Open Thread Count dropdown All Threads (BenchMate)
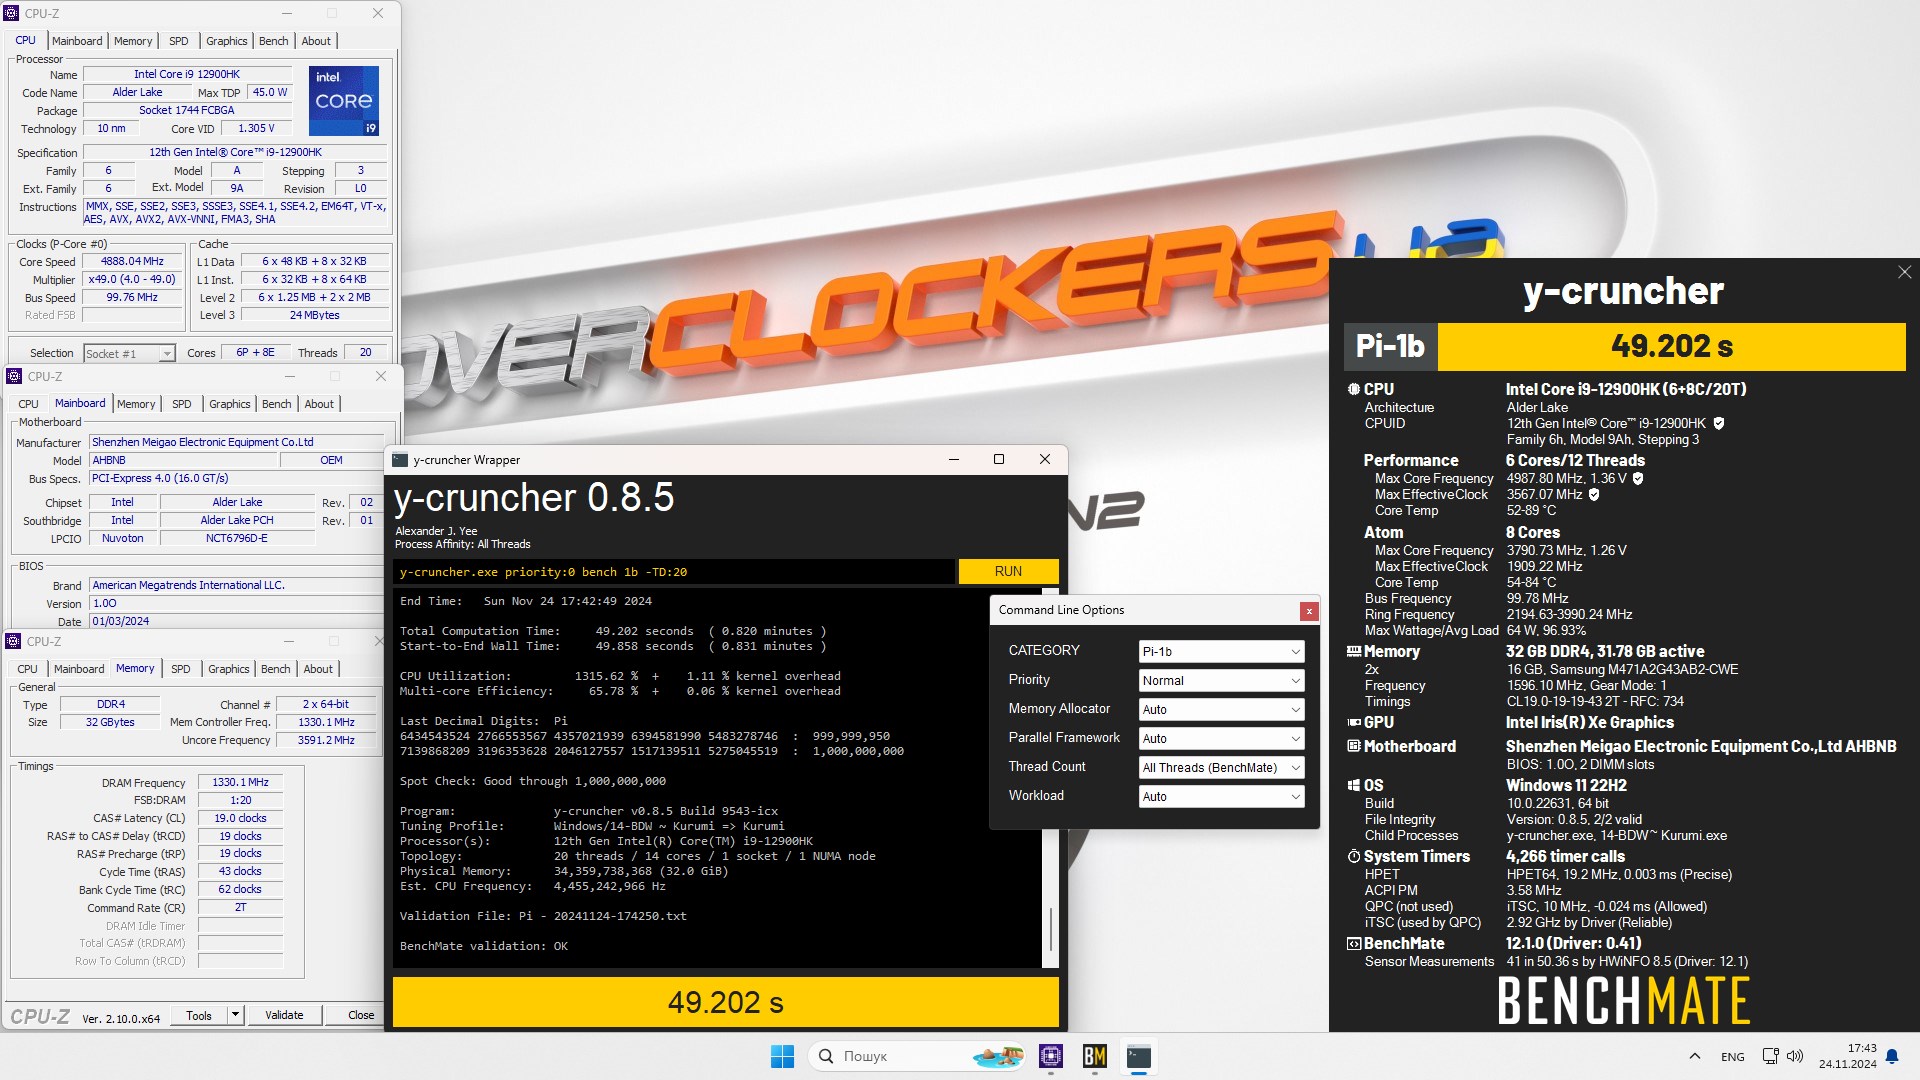Screen dimensions: 1920x1080 1221,767
